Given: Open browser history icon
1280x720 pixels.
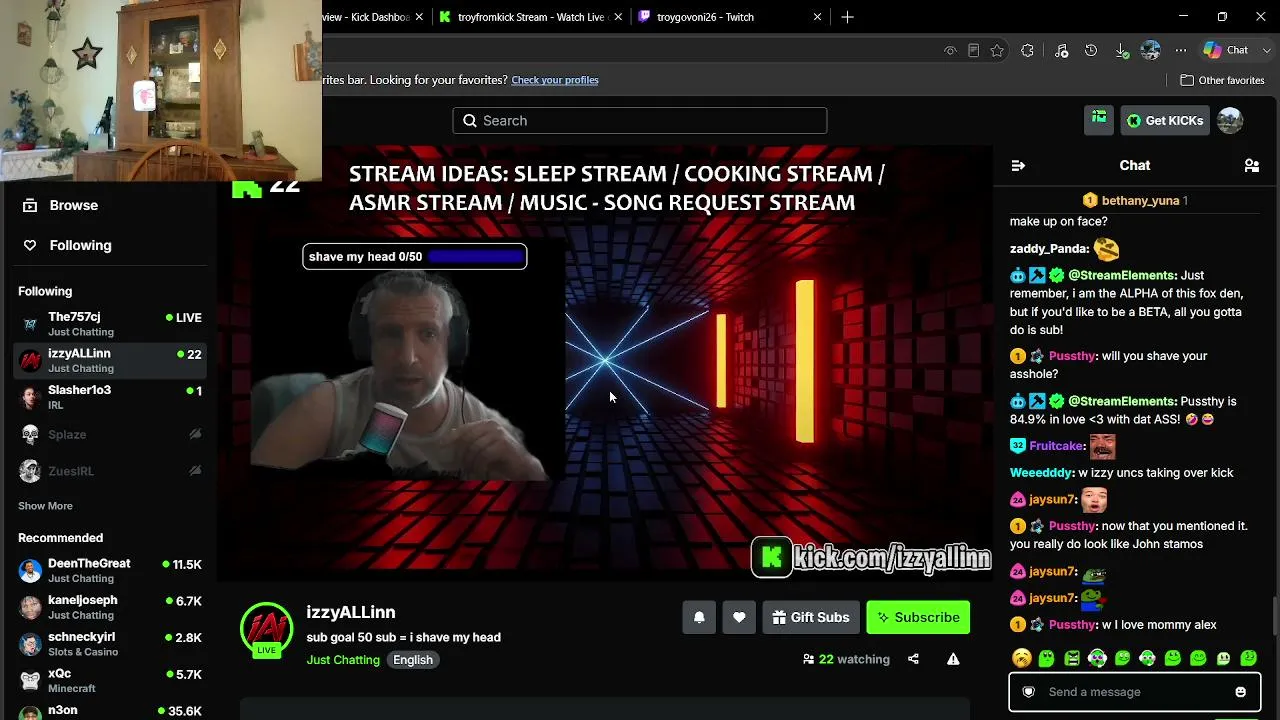Looking at the screenshot, I should click(1091, 51).
